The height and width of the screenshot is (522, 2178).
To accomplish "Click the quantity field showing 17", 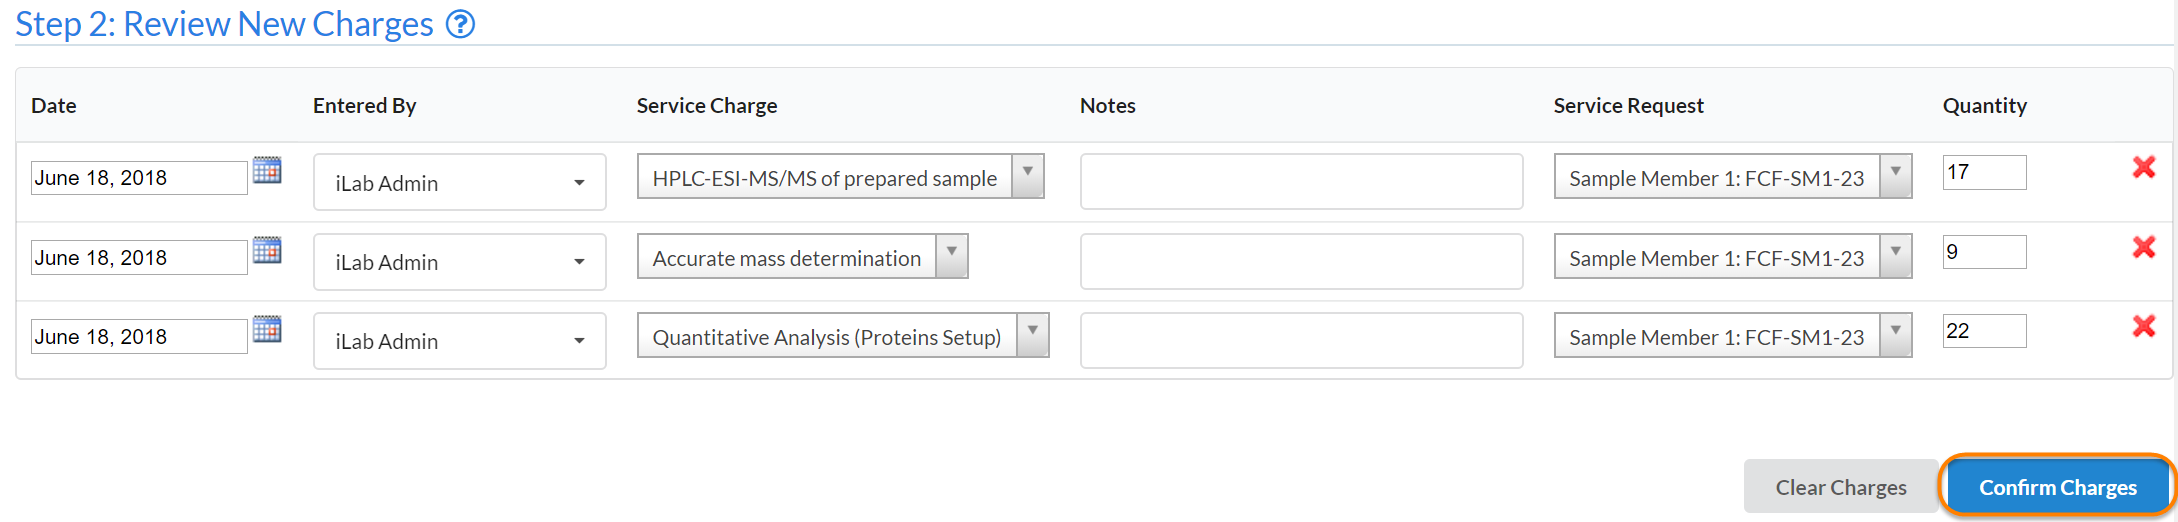I will click(x=1983, y=172).
